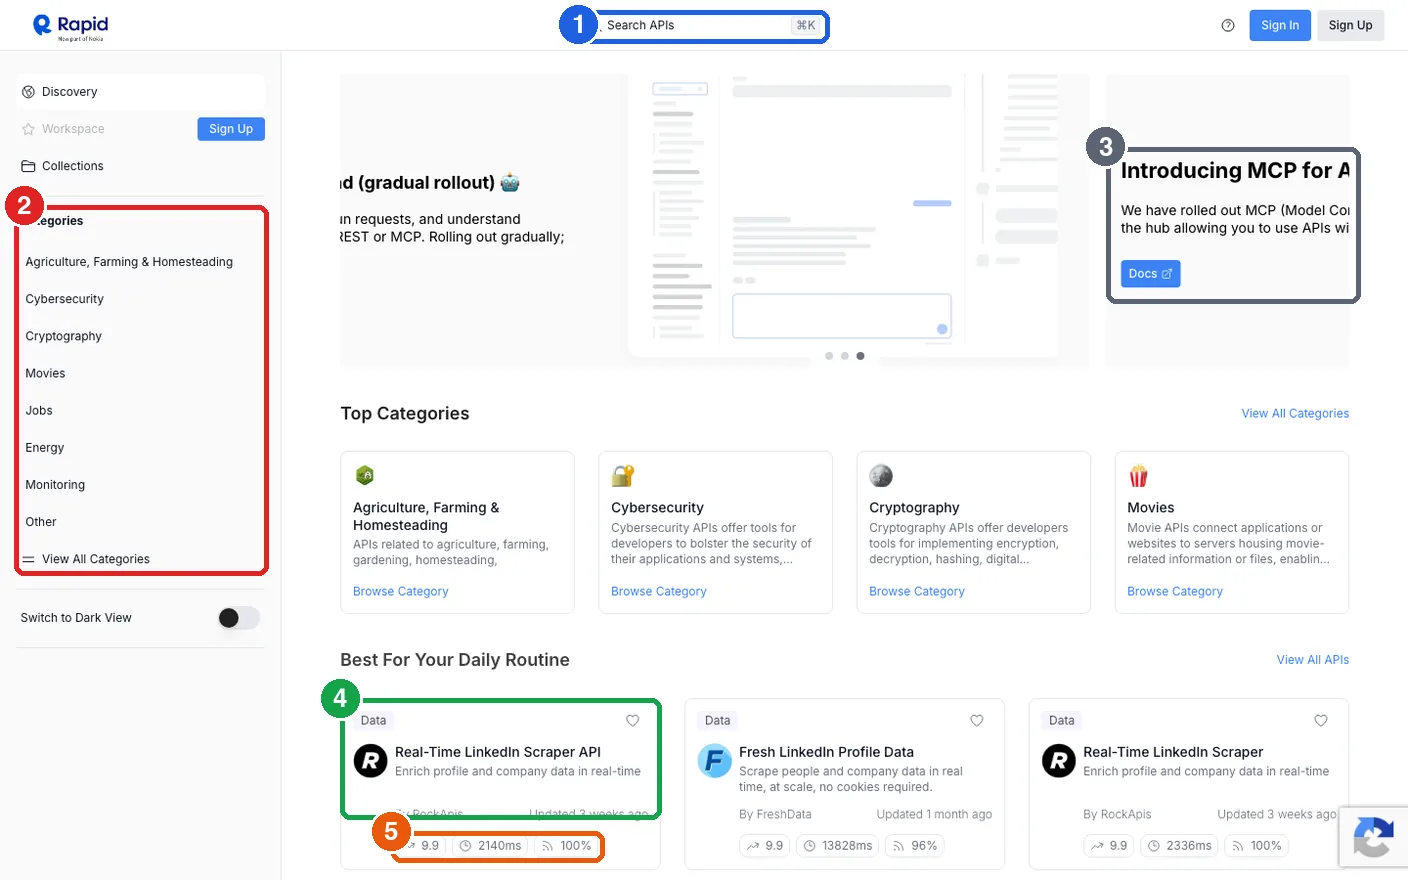Click the 96% success rate badge
The height and width of the screenshot is (880, 1408).
point(915,846)
